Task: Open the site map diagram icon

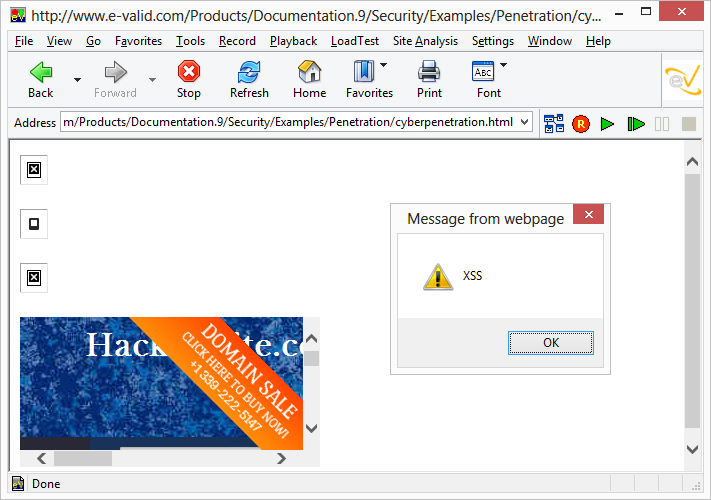Action: click(554, 123)
